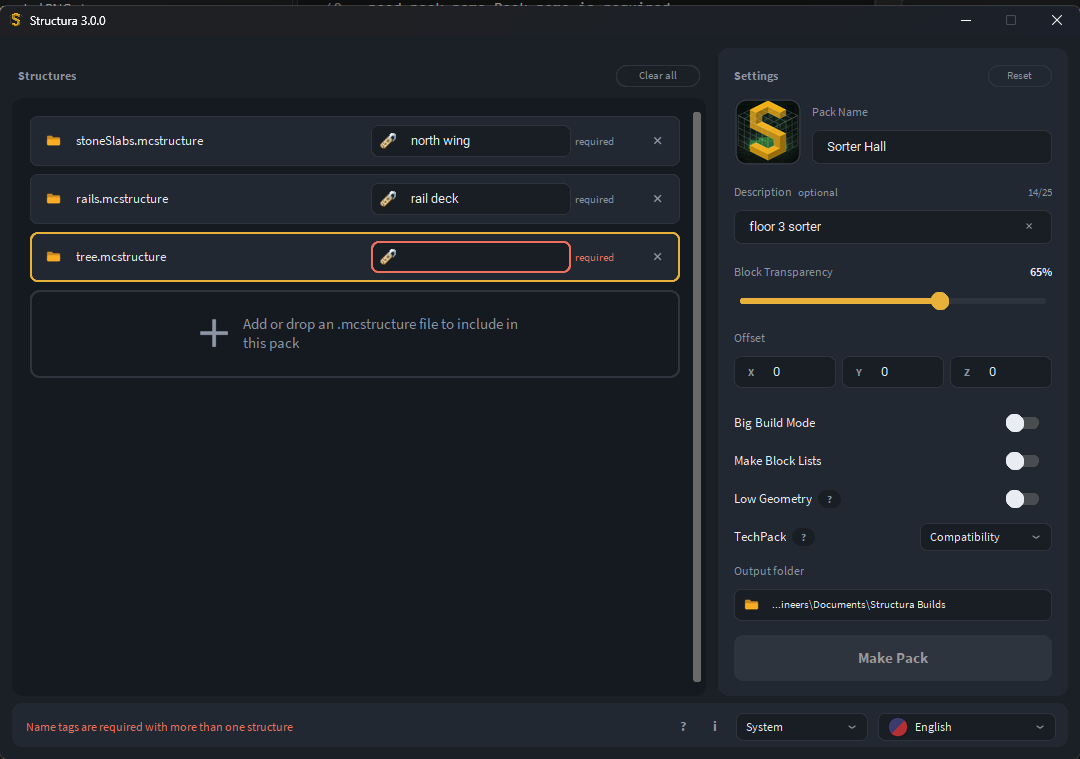Image resolution: width=1080 pixels, height=759 pixels.
Task: Click the Block Transparency slider handle
Action: point(940,301)
